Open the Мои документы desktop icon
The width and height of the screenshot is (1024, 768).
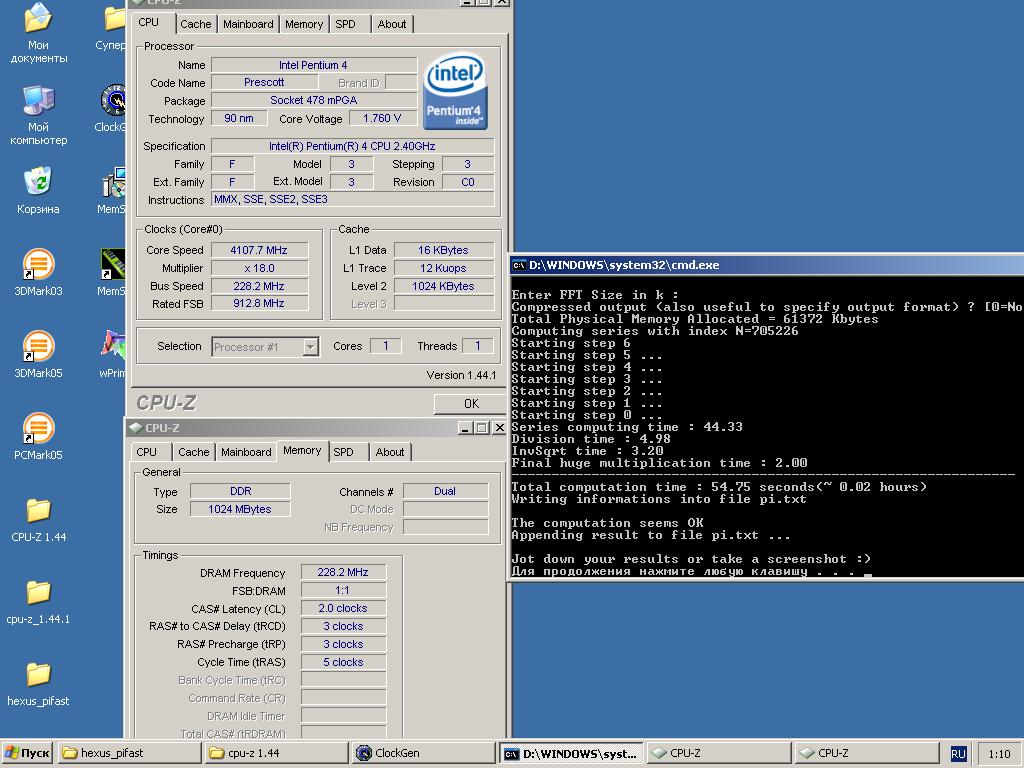38,18
